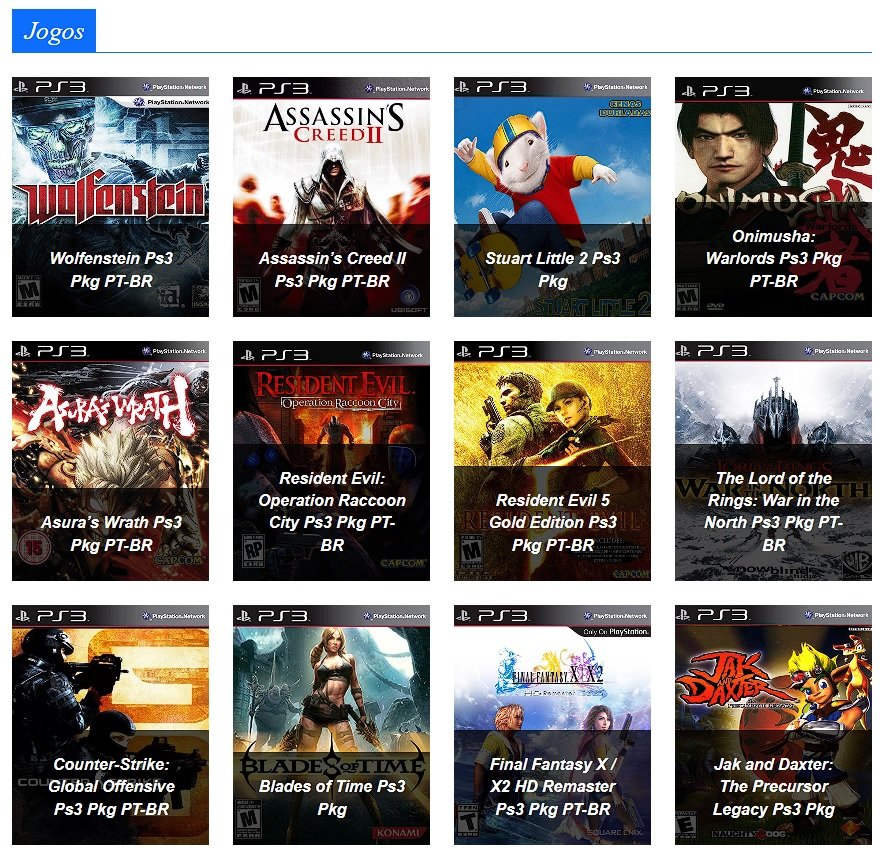
Task: Open Resident Evil: Operation Raccoon City title link
Action: click(331, 511)
